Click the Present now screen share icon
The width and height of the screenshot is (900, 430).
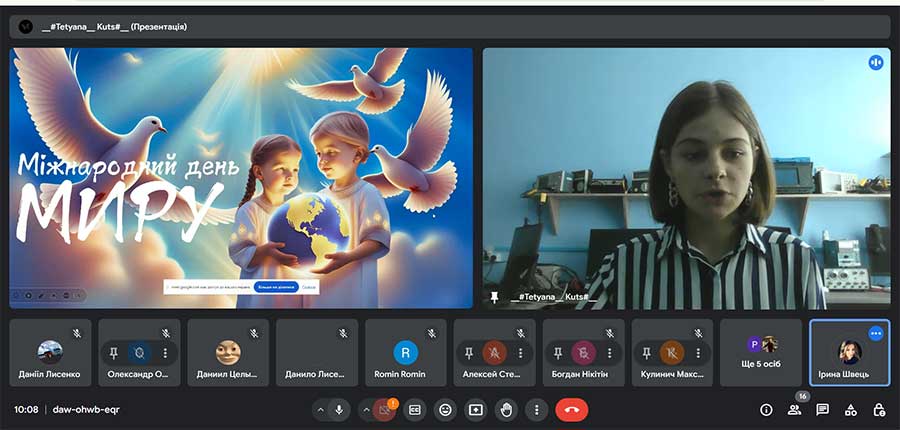[476, 410]
